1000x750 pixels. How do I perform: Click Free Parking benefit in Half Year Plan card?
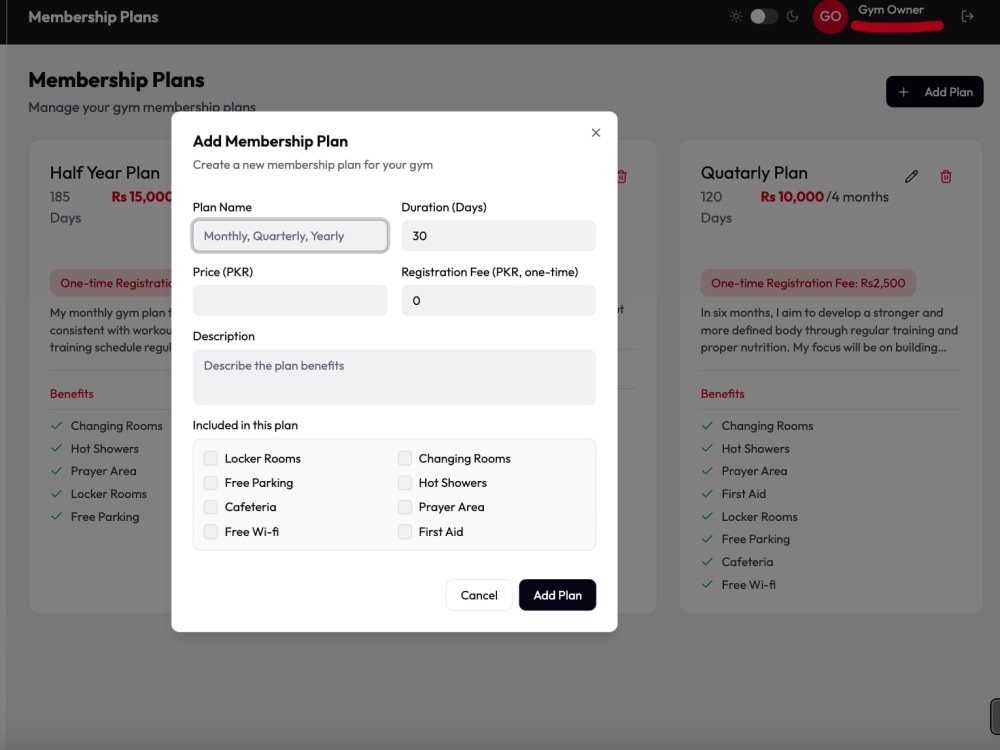(x=105, y=517)
